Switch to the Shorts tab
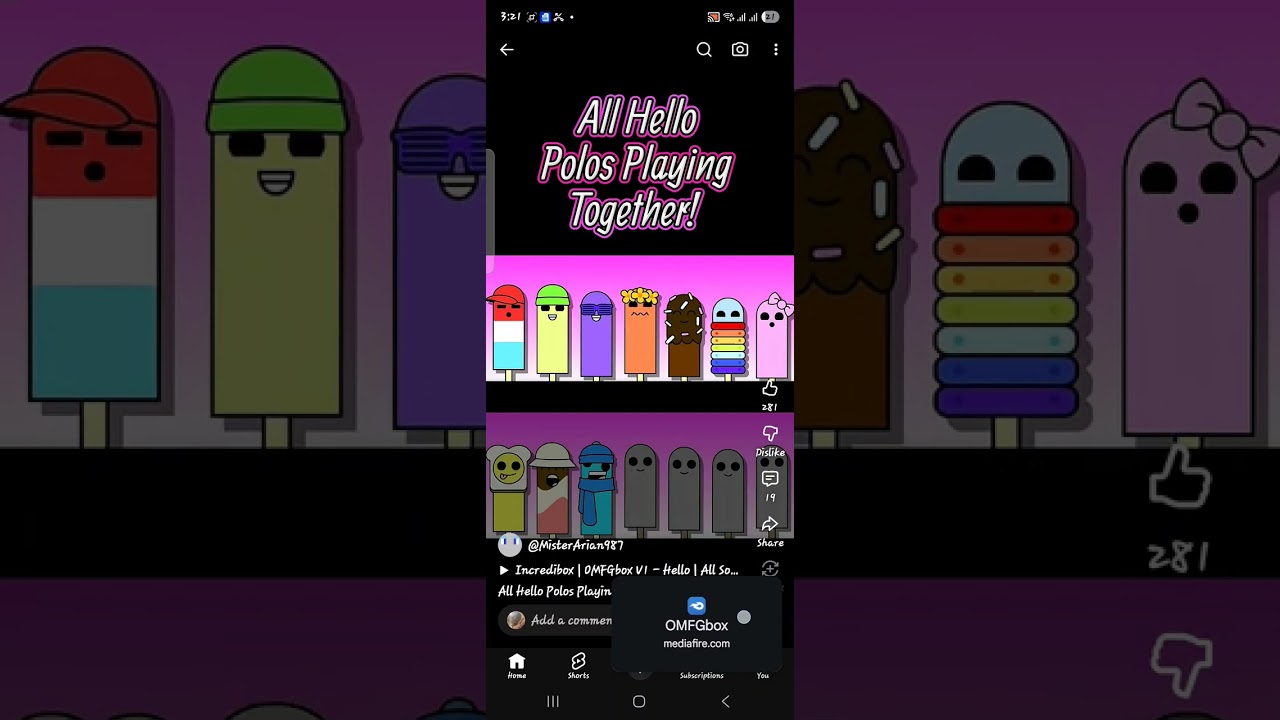Image resolution: width=1280 pixels, height=720 pixels. 578,666
